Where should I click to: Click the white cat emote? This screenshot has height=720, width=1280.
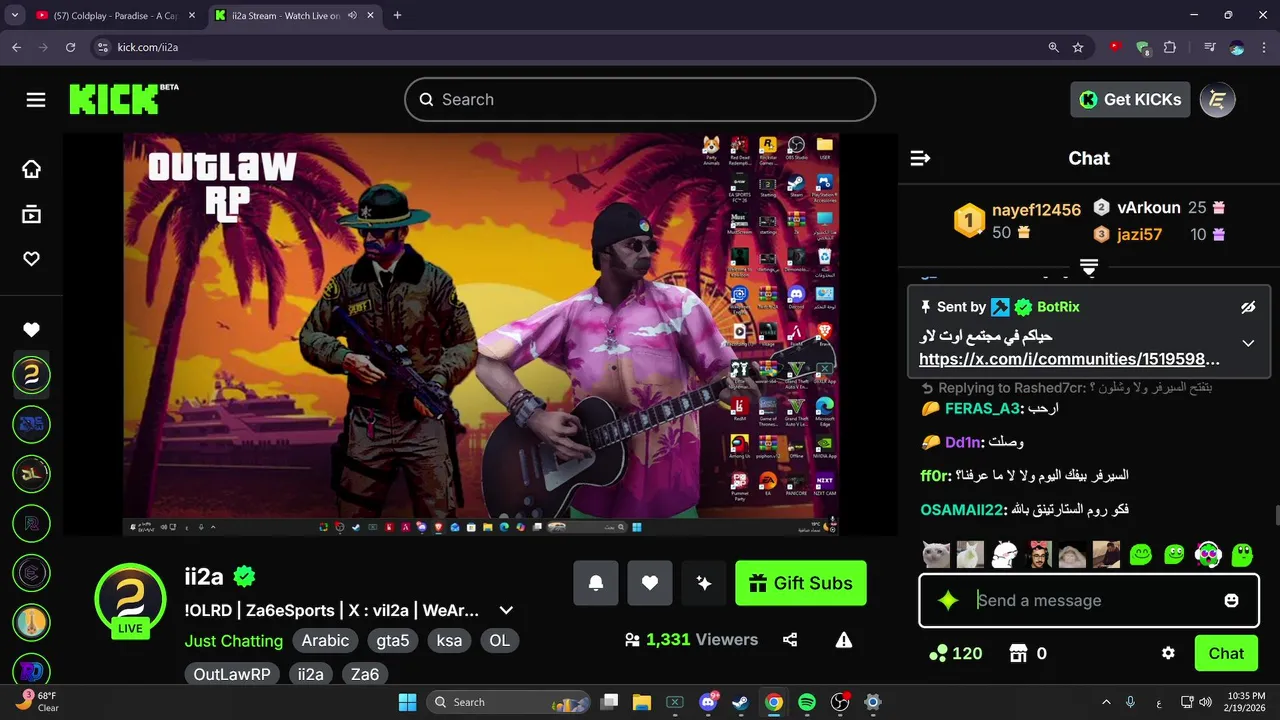(x=936, y=553)
